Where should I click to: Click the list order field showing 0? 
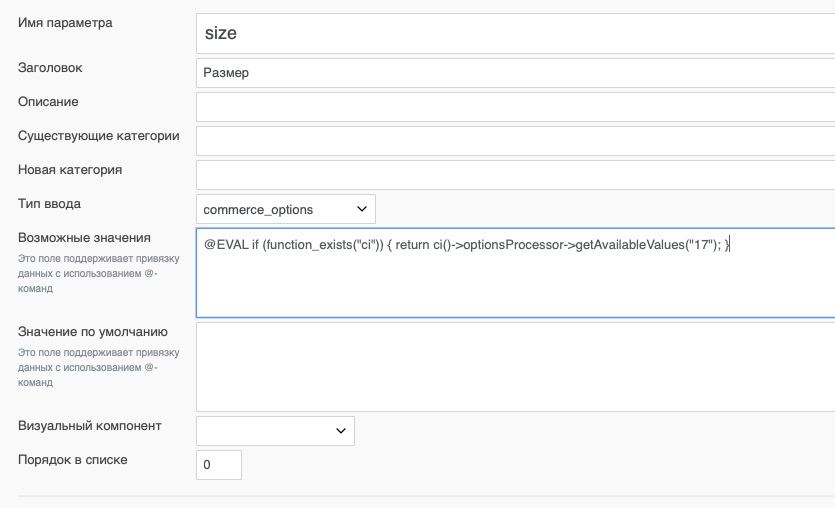coord(219,465)
